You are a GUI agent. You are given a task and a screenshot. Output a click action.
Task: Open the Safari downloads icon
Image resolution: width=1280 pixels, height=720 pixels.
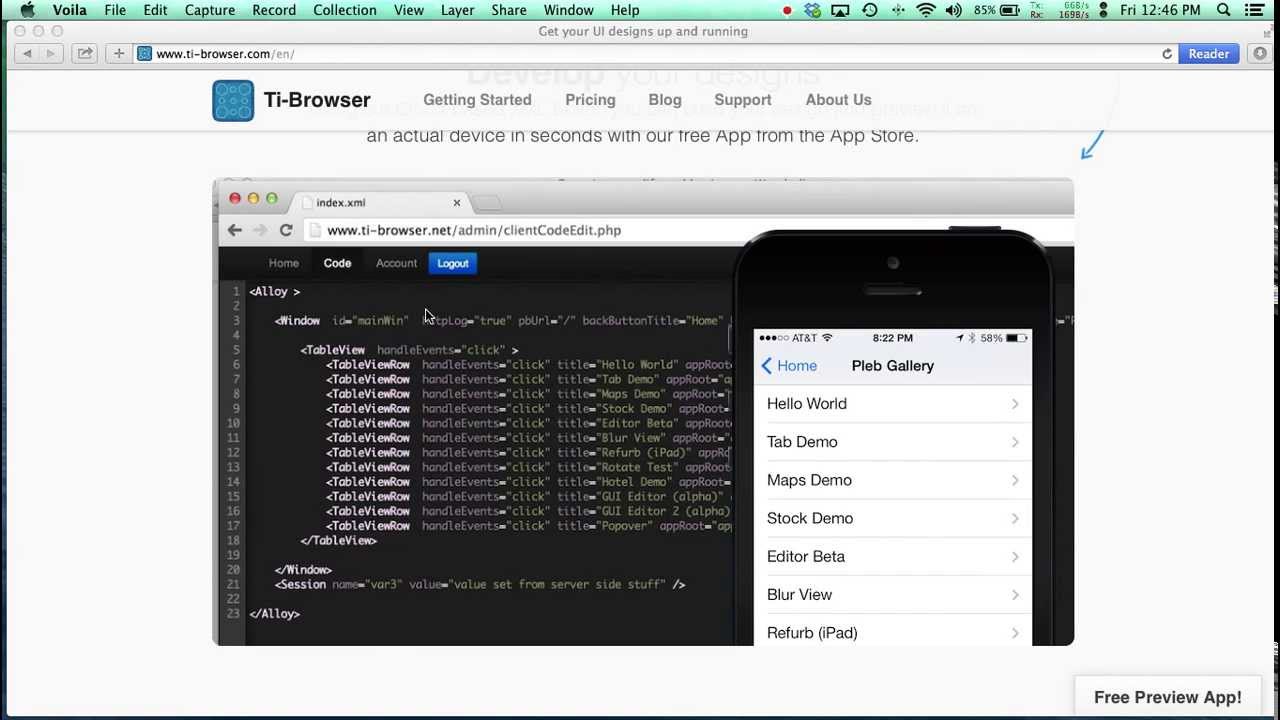click(1260, 54)
